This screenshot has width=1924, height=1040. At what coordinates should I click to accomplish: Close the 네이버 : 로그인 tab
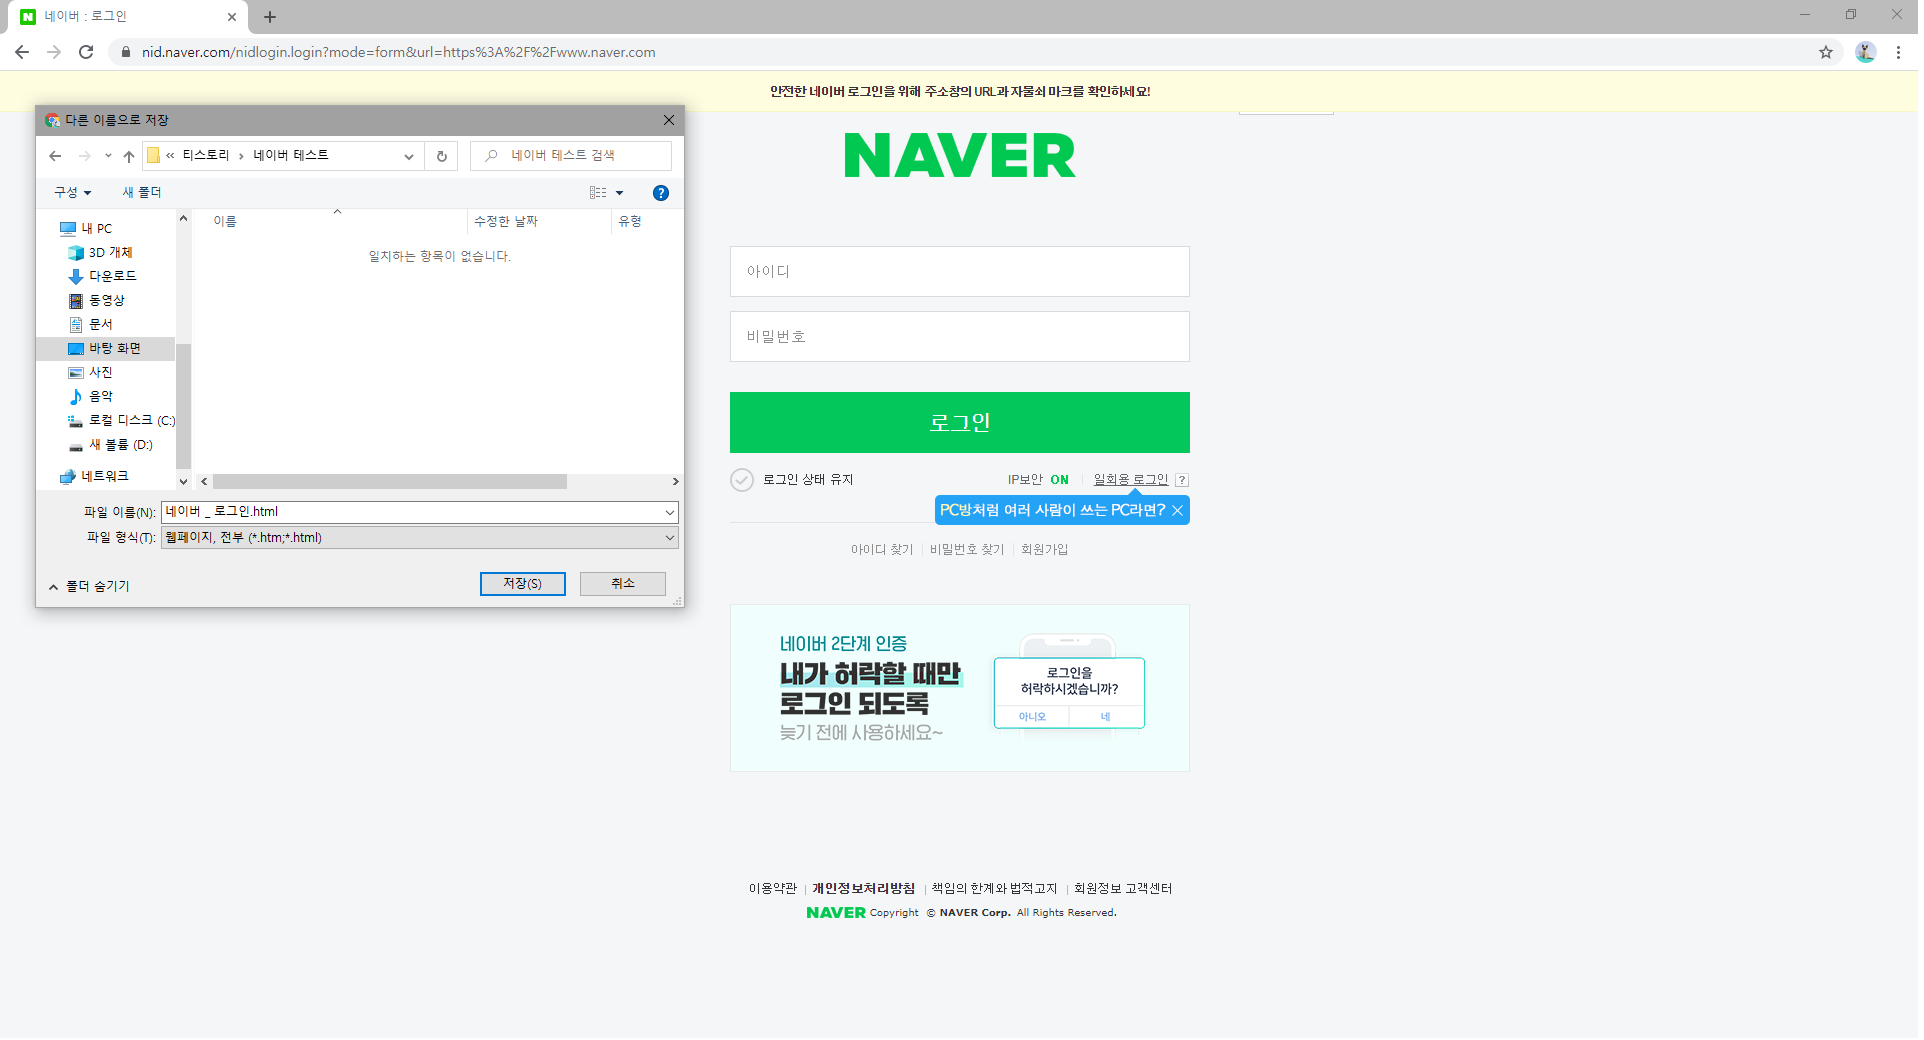point(232,17)
